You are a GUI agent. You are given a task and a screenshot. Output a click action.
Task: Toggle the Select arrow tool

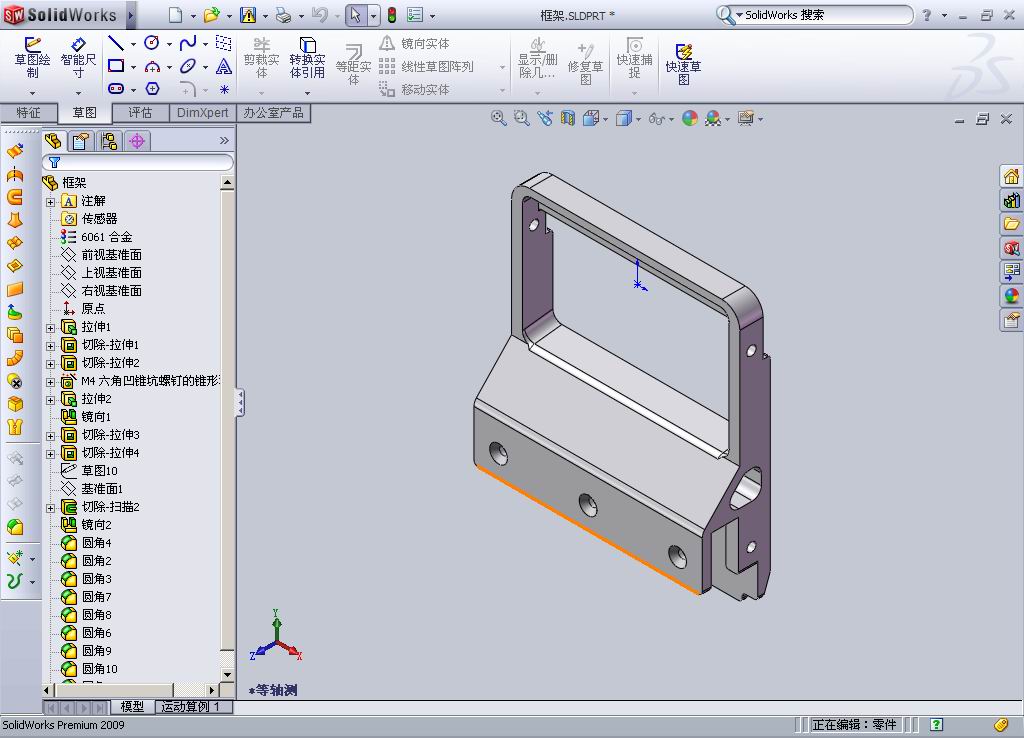tap(355, 15)
